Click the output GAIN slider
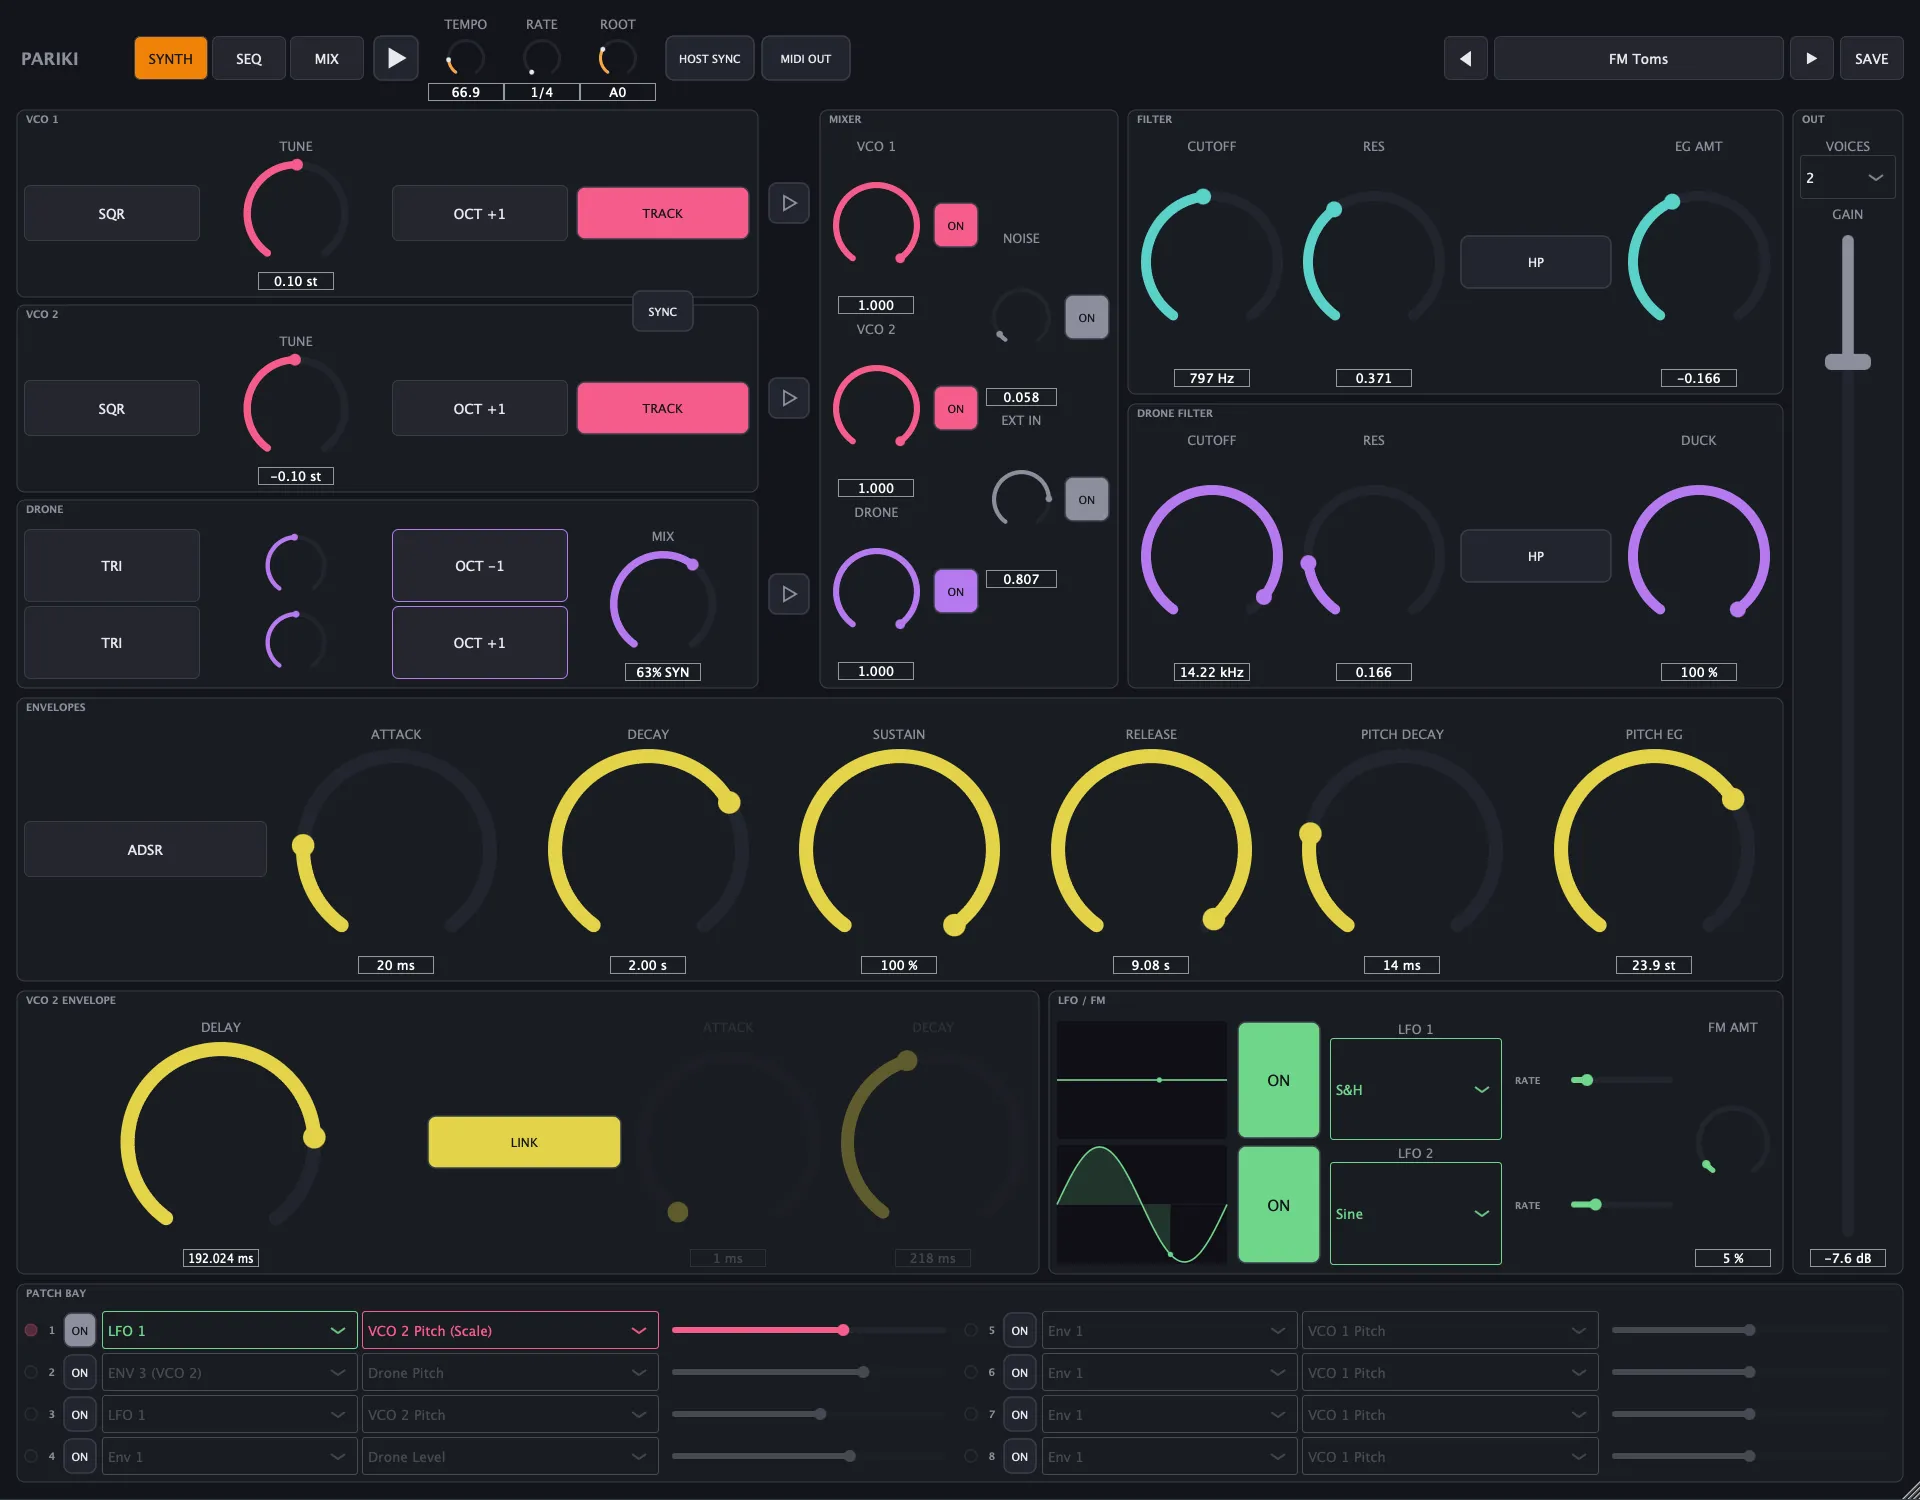The width and height of the screenshot is (1920, 1500). 1847,736
